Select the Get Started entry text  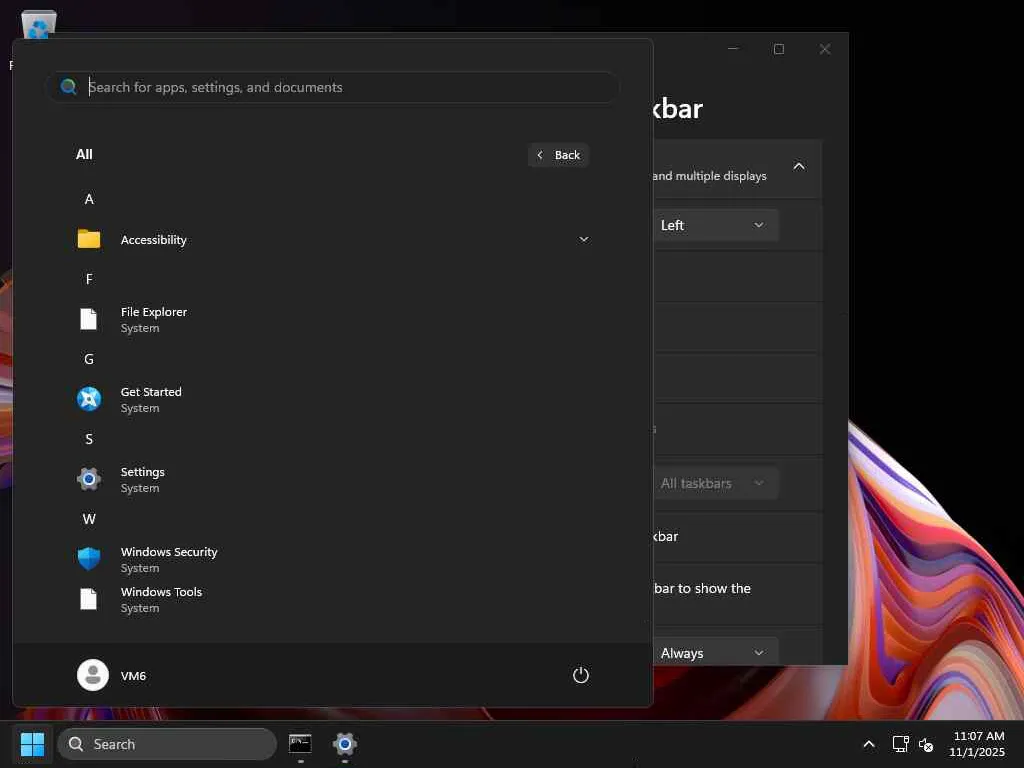pyautogui.click(x=151, y=392)
